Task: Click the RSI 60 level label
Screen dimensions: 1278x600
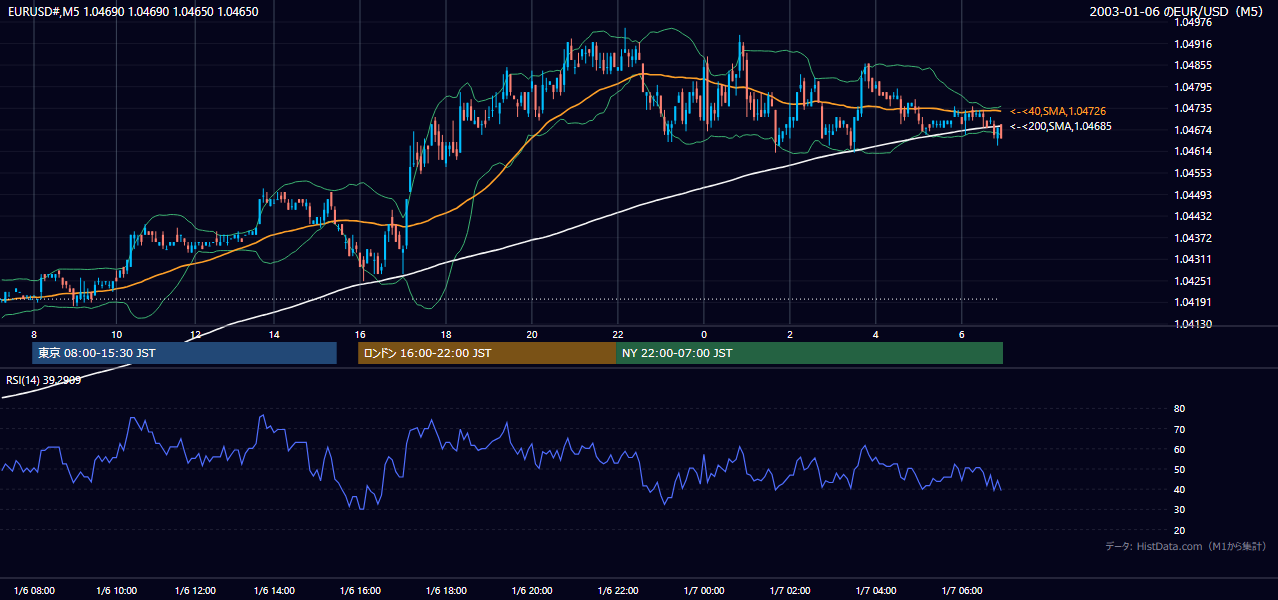Action: point(1179,449)
